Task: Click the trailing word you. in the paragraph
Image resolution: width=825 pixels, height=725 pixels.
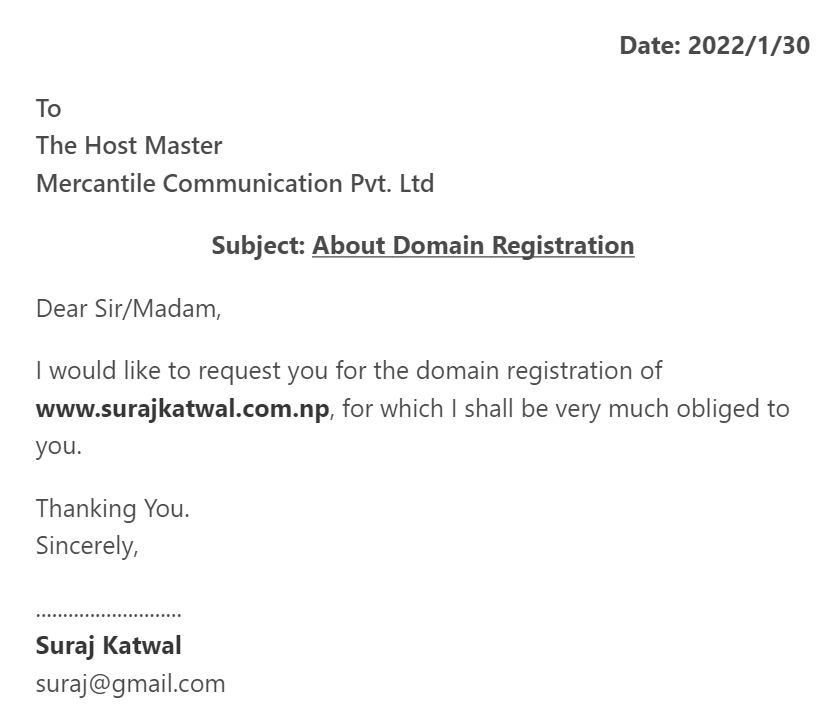Action: pyautogui.click(x=59, y=447)
